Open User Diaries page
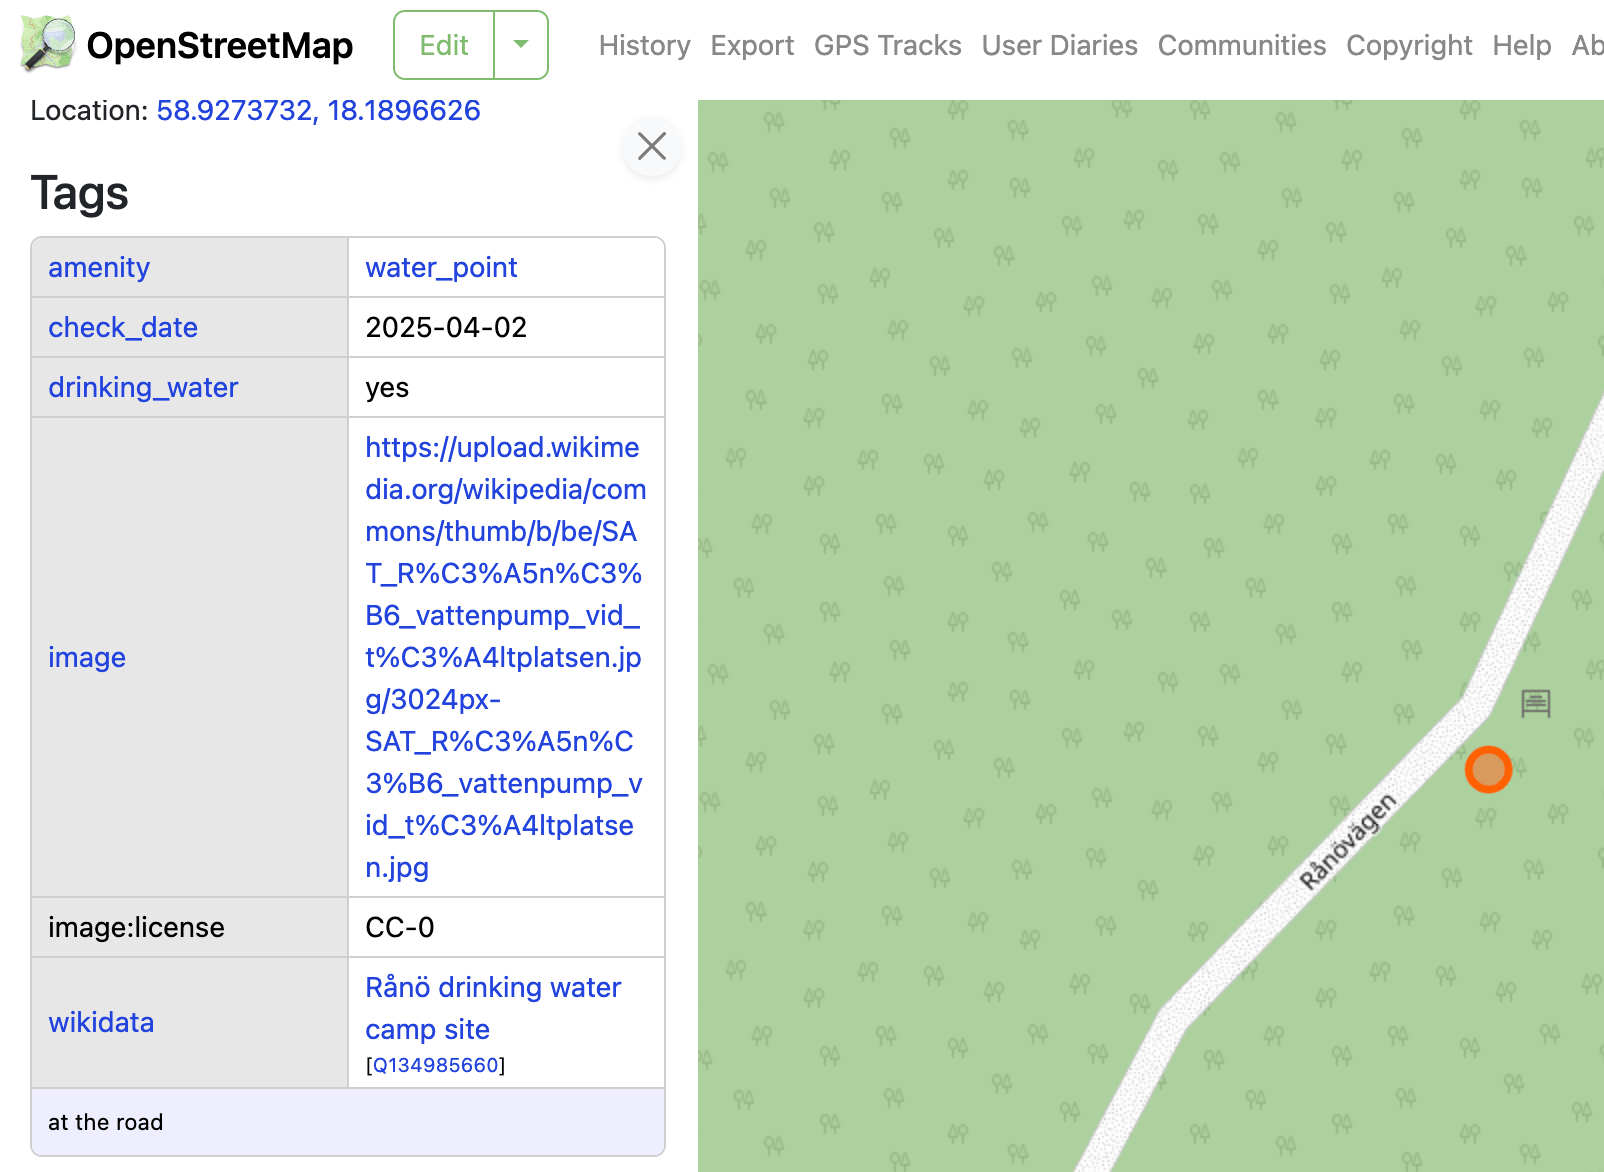The width and height of the screenshot is (1604, 1172). click(1059, 46)
